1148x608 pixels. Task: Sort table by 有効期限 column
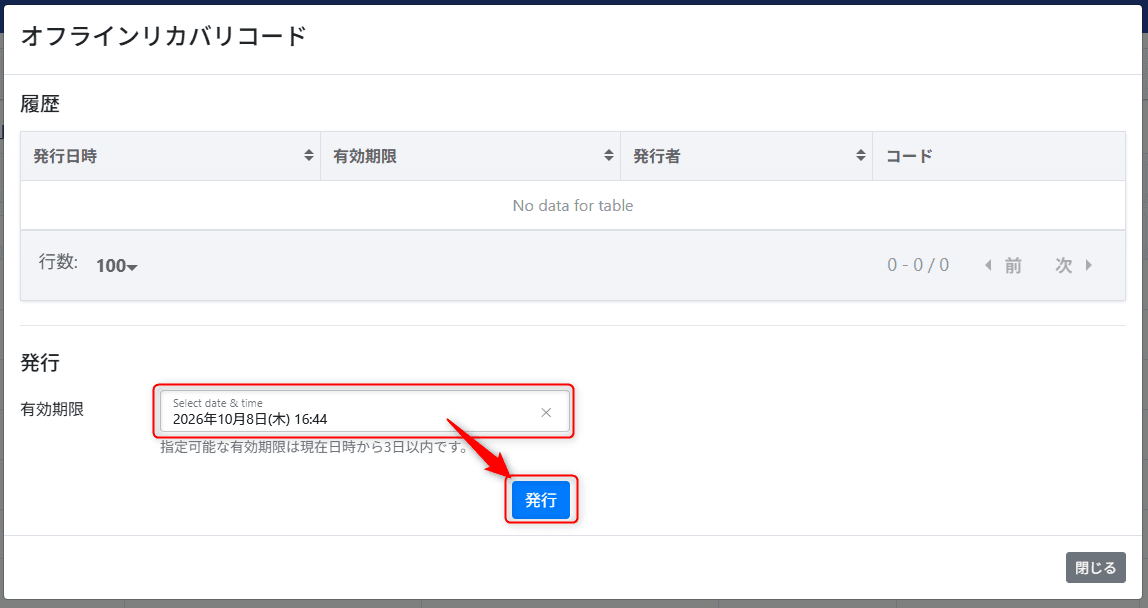tap(470, 156)
